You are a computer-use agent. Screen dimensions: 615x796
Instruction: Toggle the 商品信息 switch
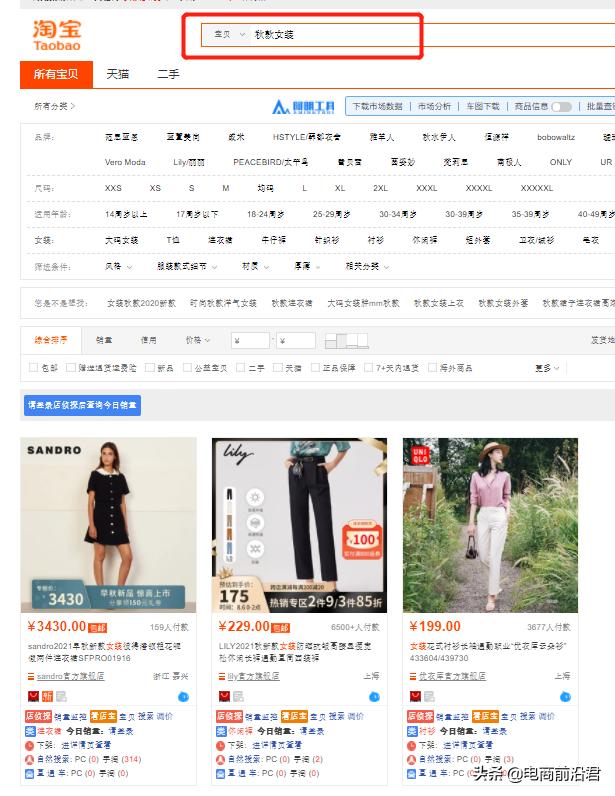[562, 107]
